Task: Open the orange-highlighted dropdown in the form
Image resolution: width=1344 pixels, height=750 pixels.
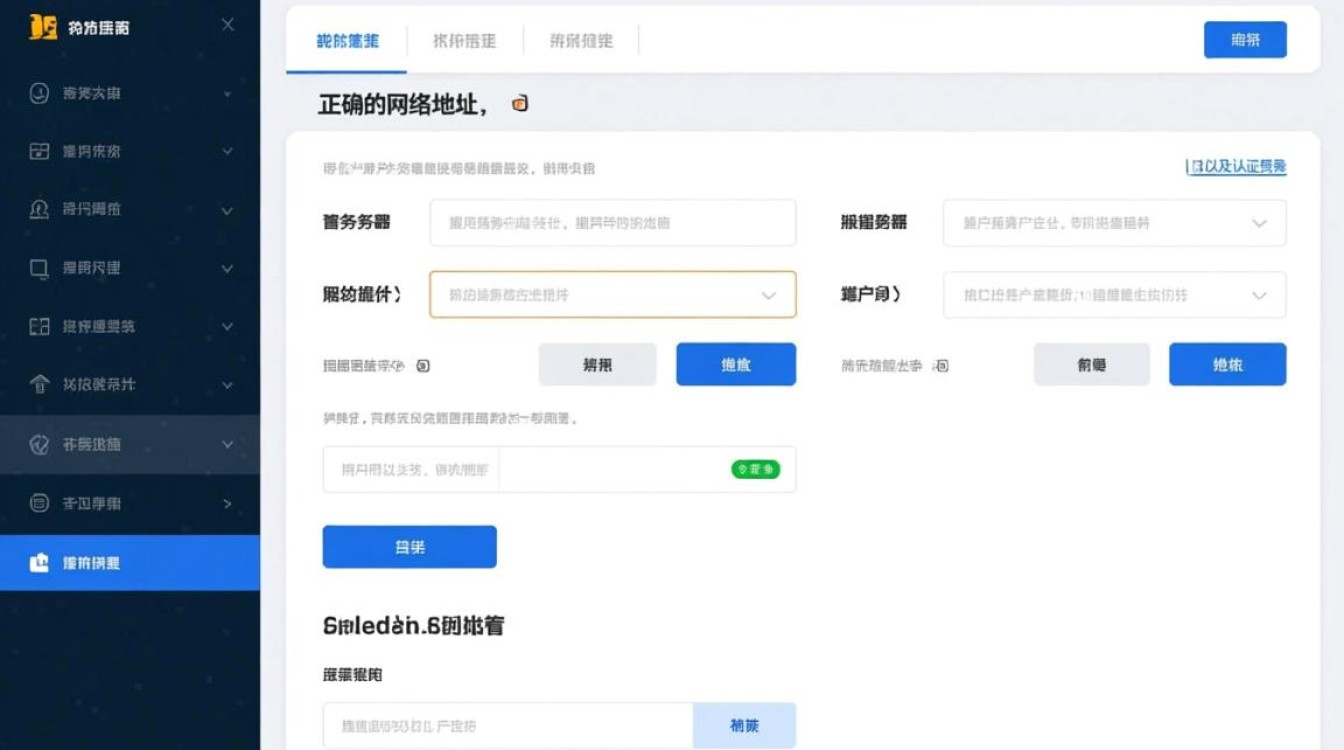Action: click(x=612, y=295)
